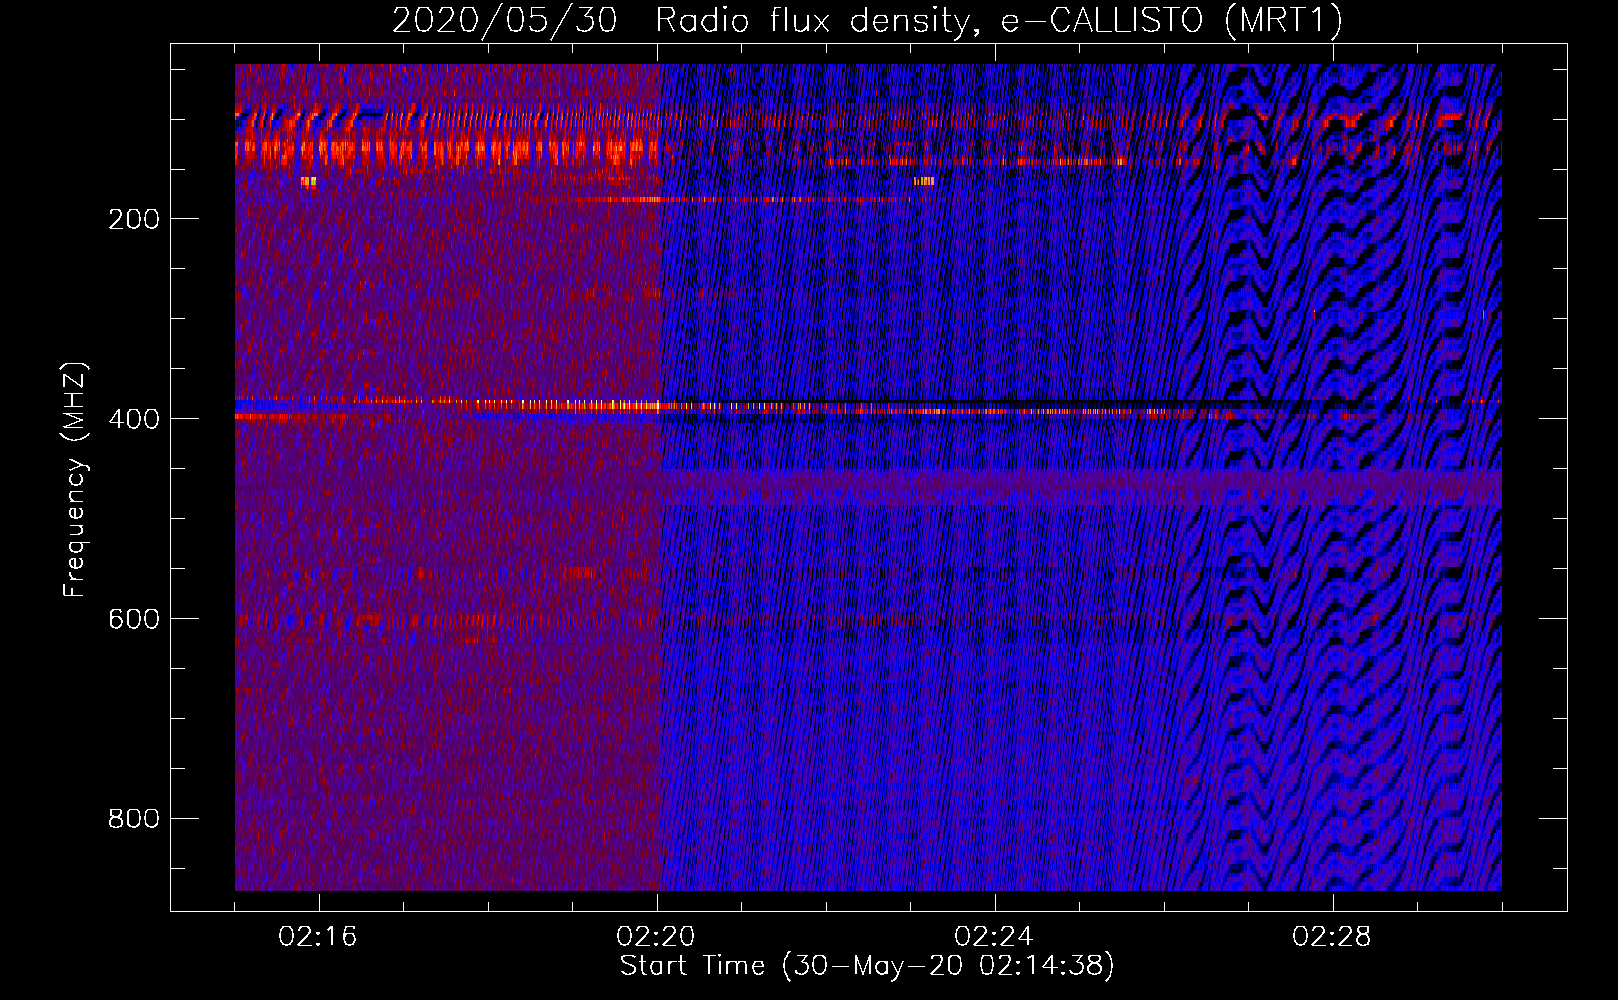Click the 800 frequency tick label

134,819
